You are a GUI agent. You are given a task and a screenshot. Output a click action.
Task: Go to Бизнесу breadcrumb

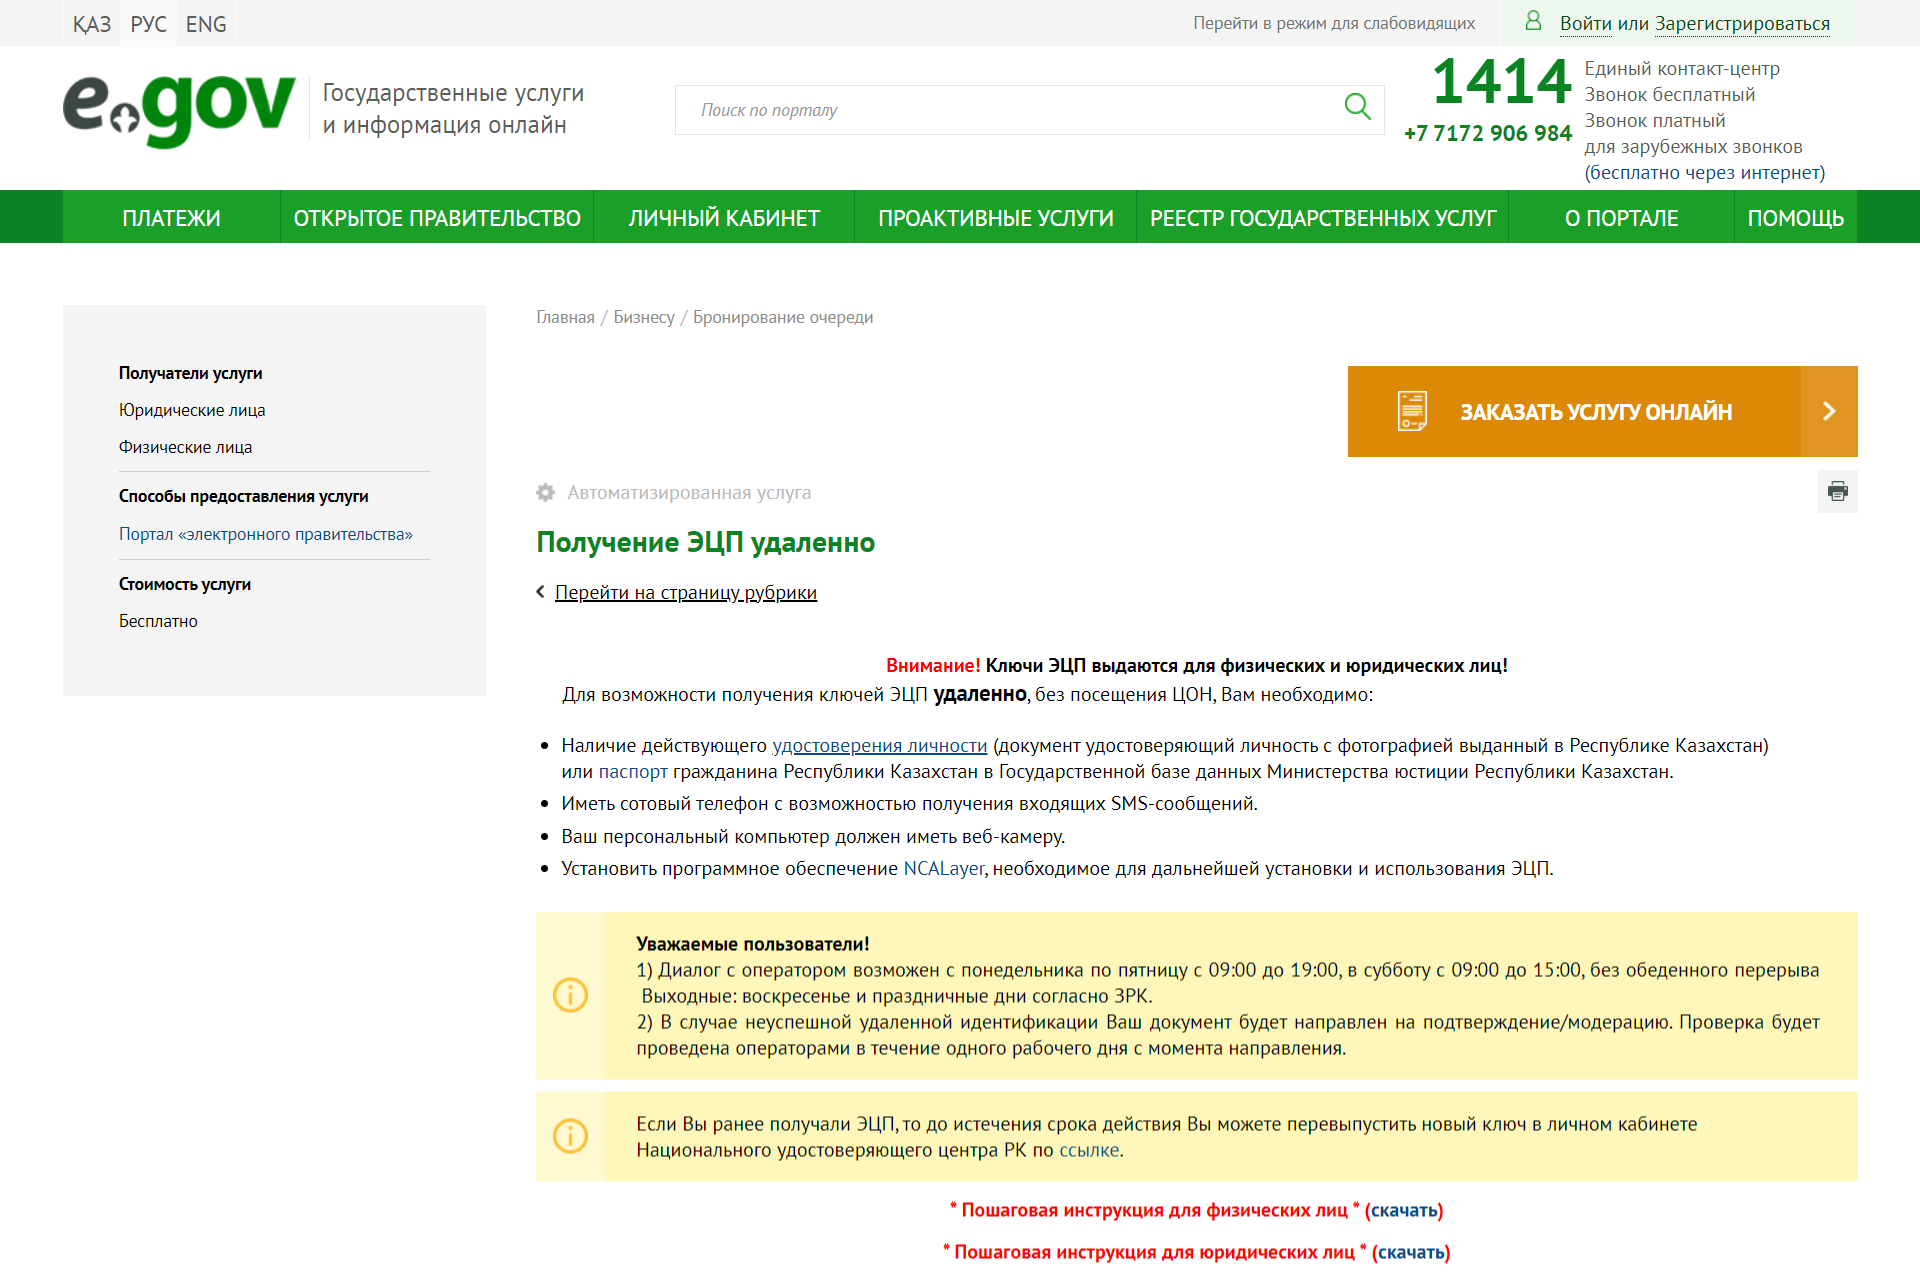(x=644, y=317)
